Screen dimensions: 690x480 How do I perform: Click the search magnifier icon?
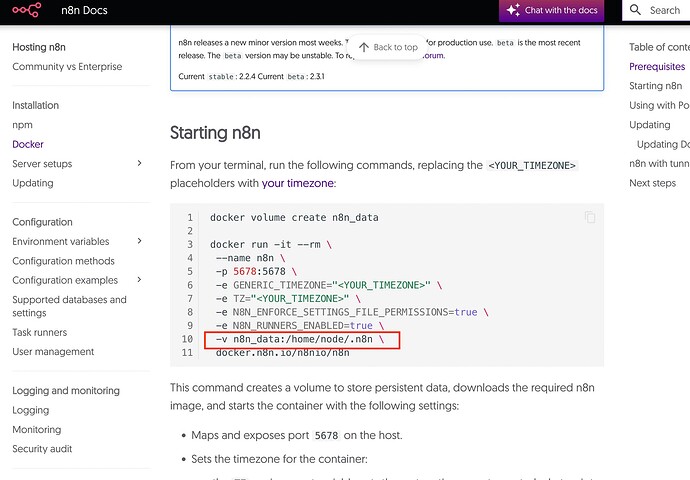pos(636,10)
